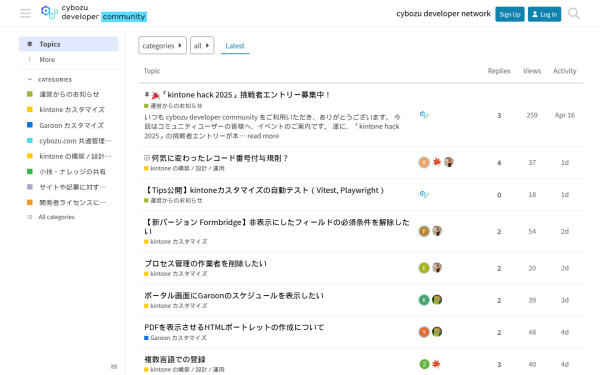This screenshot has width=600, height=375.
Task: Open the kintone hack 2025 topic
Action: [245, 95]
